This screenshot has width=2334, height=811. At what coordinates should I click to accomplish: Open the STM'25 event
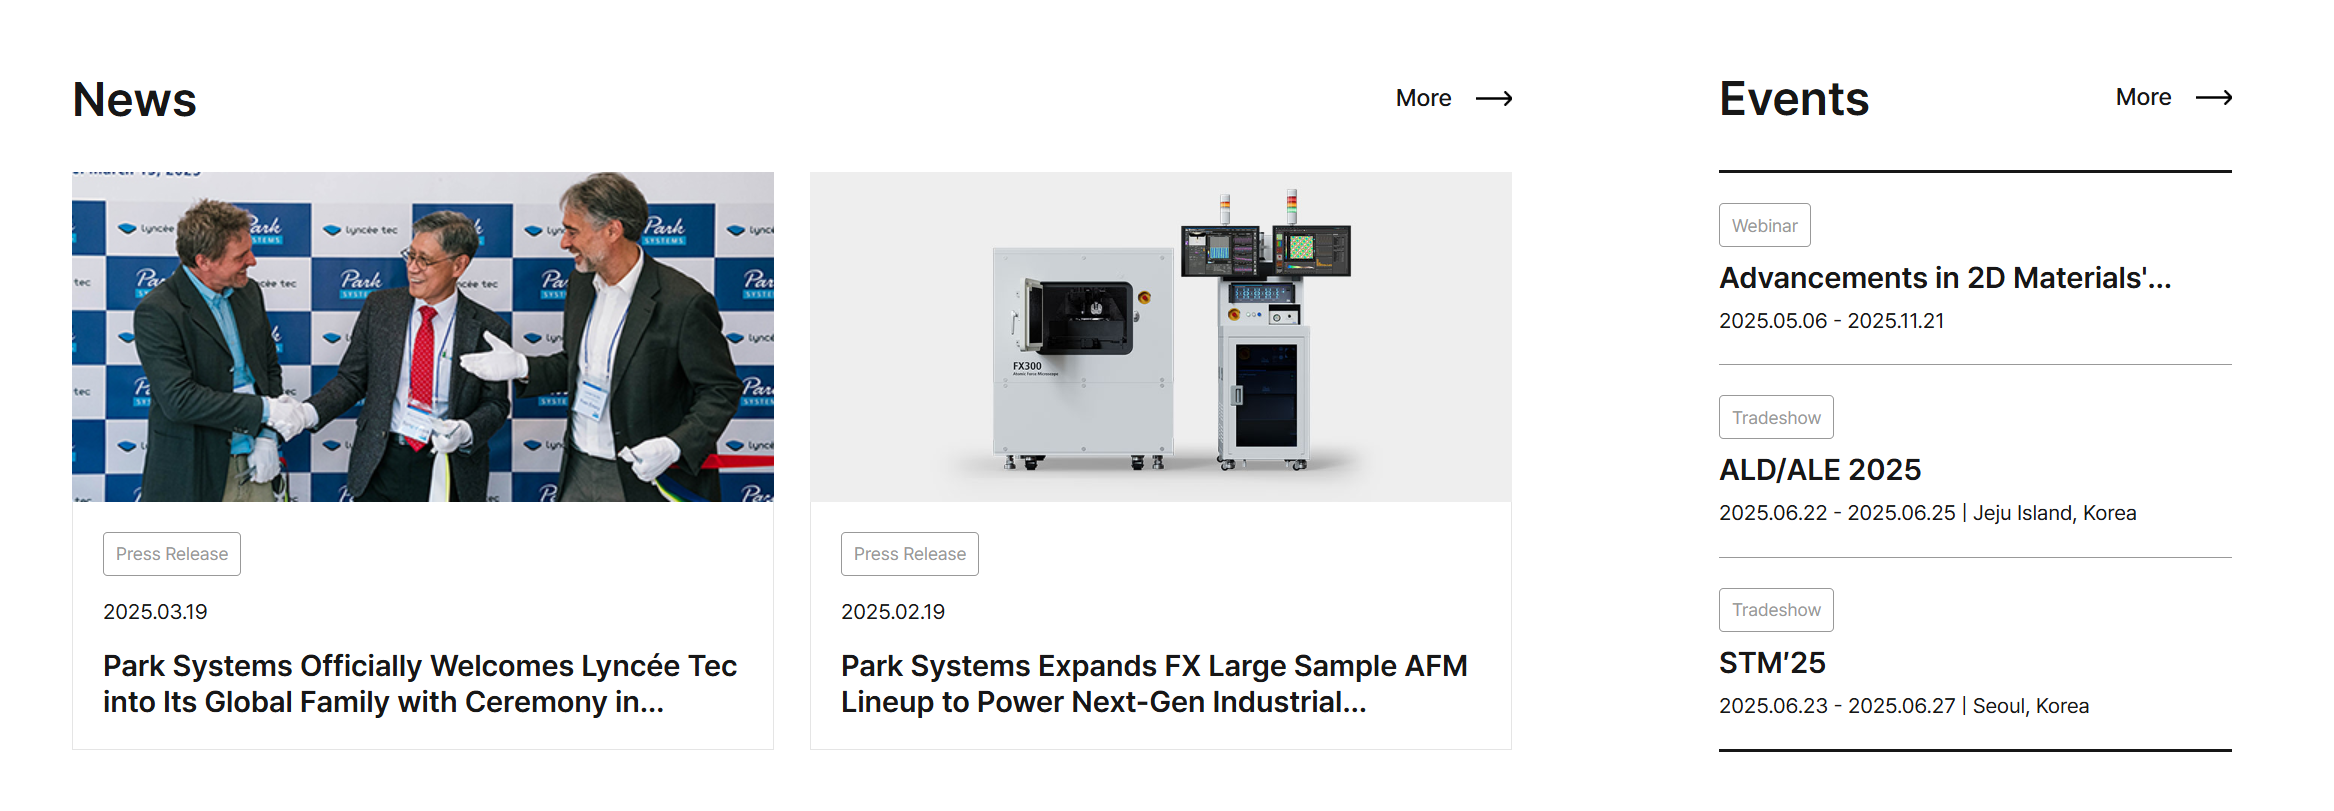coord(1772,663)
